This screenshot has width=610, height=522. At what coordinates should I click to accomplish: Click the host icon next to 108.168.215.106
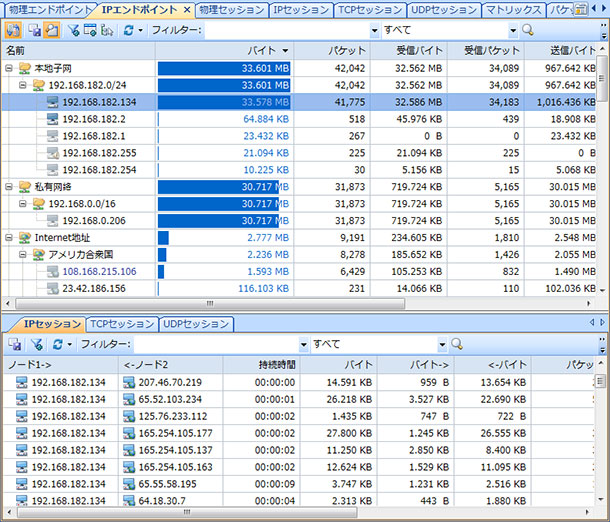pos(53,271)
